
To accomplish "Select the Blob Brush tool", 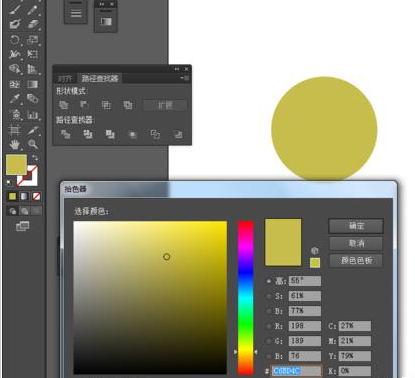I will (15, 24).
